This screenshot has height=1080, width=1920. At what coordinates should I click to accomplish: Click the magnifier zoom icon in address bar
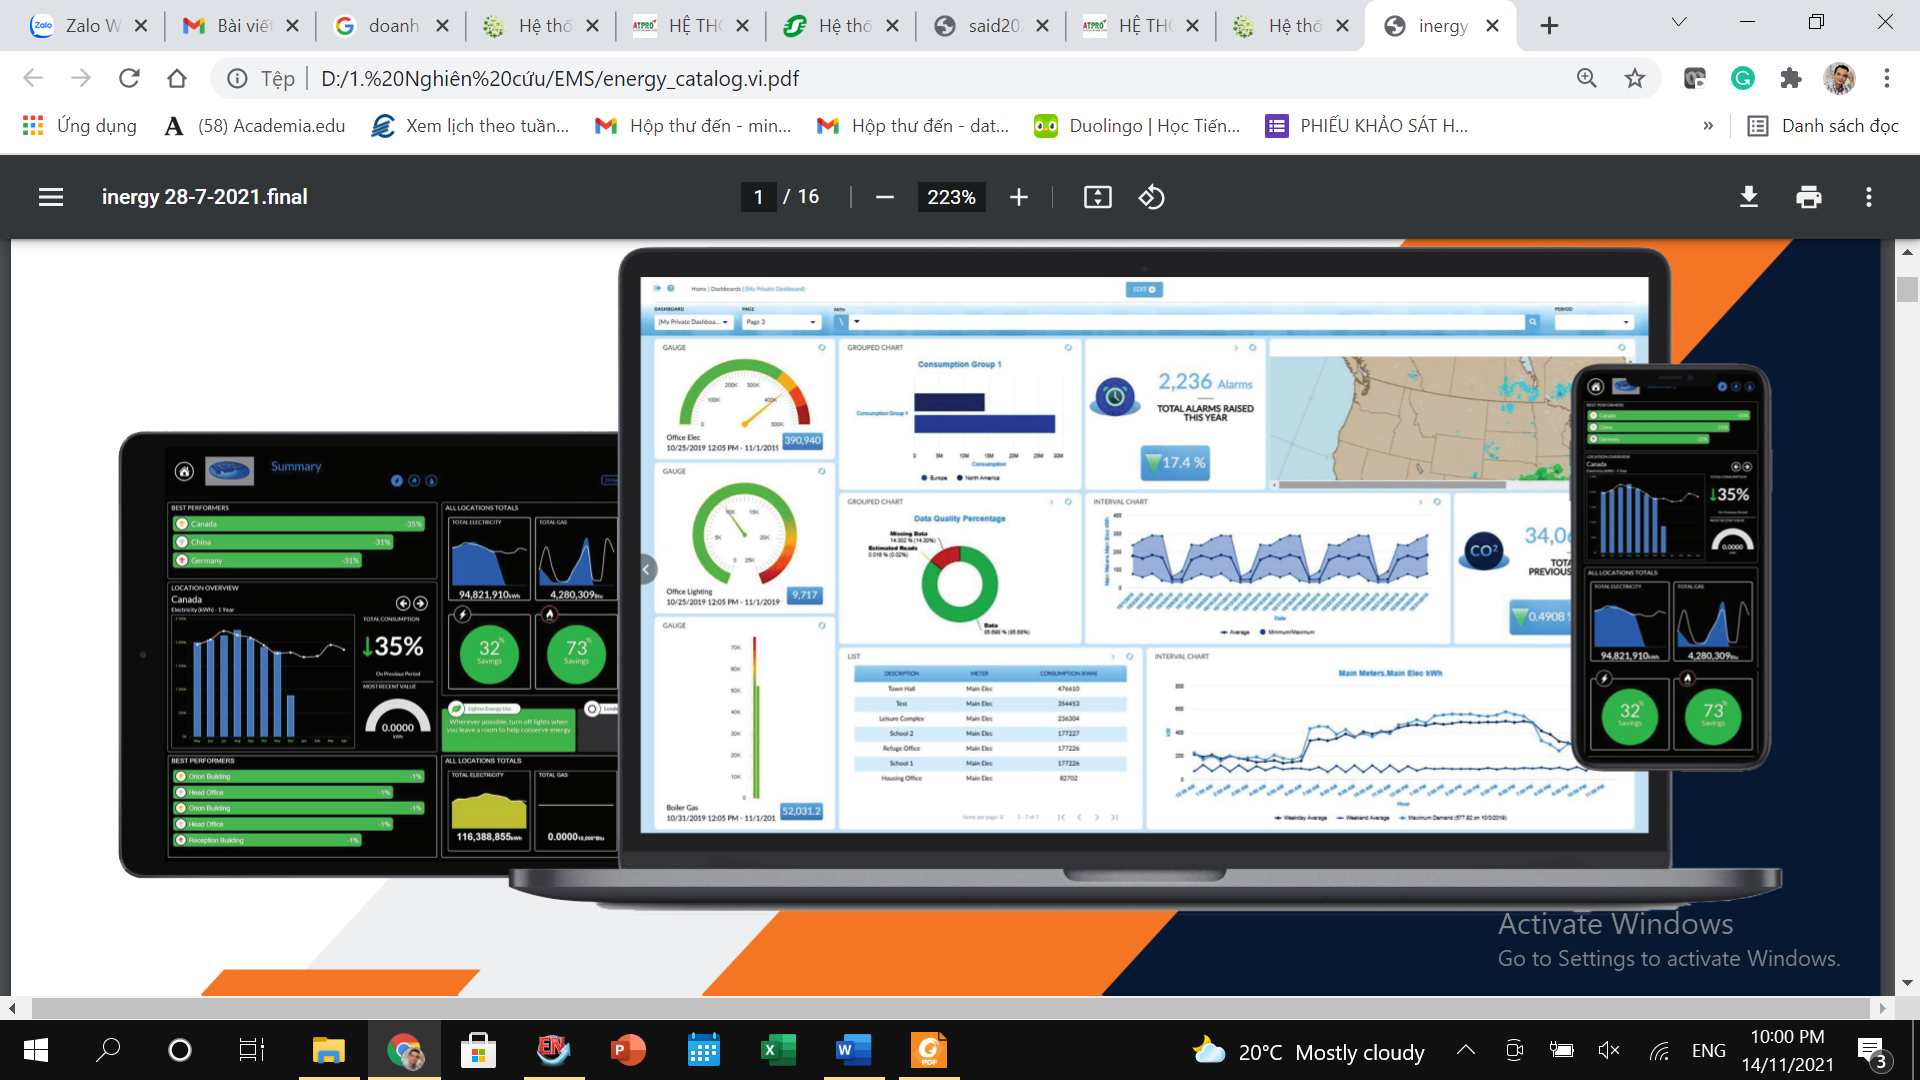(x=1586, y=77)
